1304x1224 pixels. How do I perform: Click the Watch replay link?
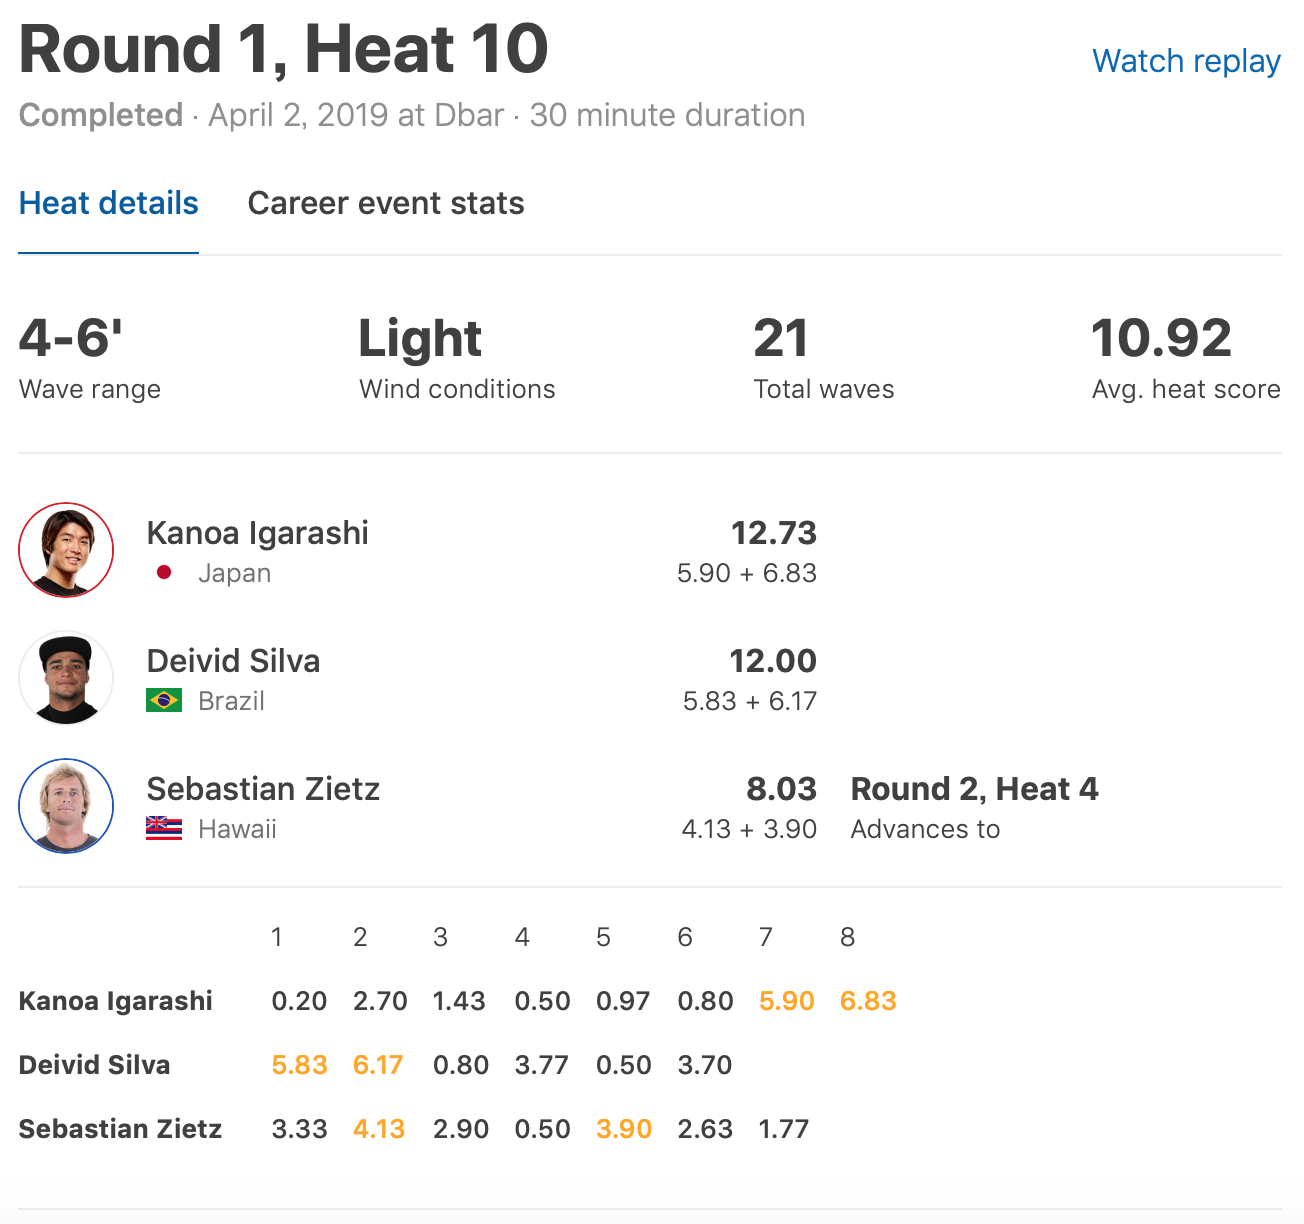click(1186, 61)
